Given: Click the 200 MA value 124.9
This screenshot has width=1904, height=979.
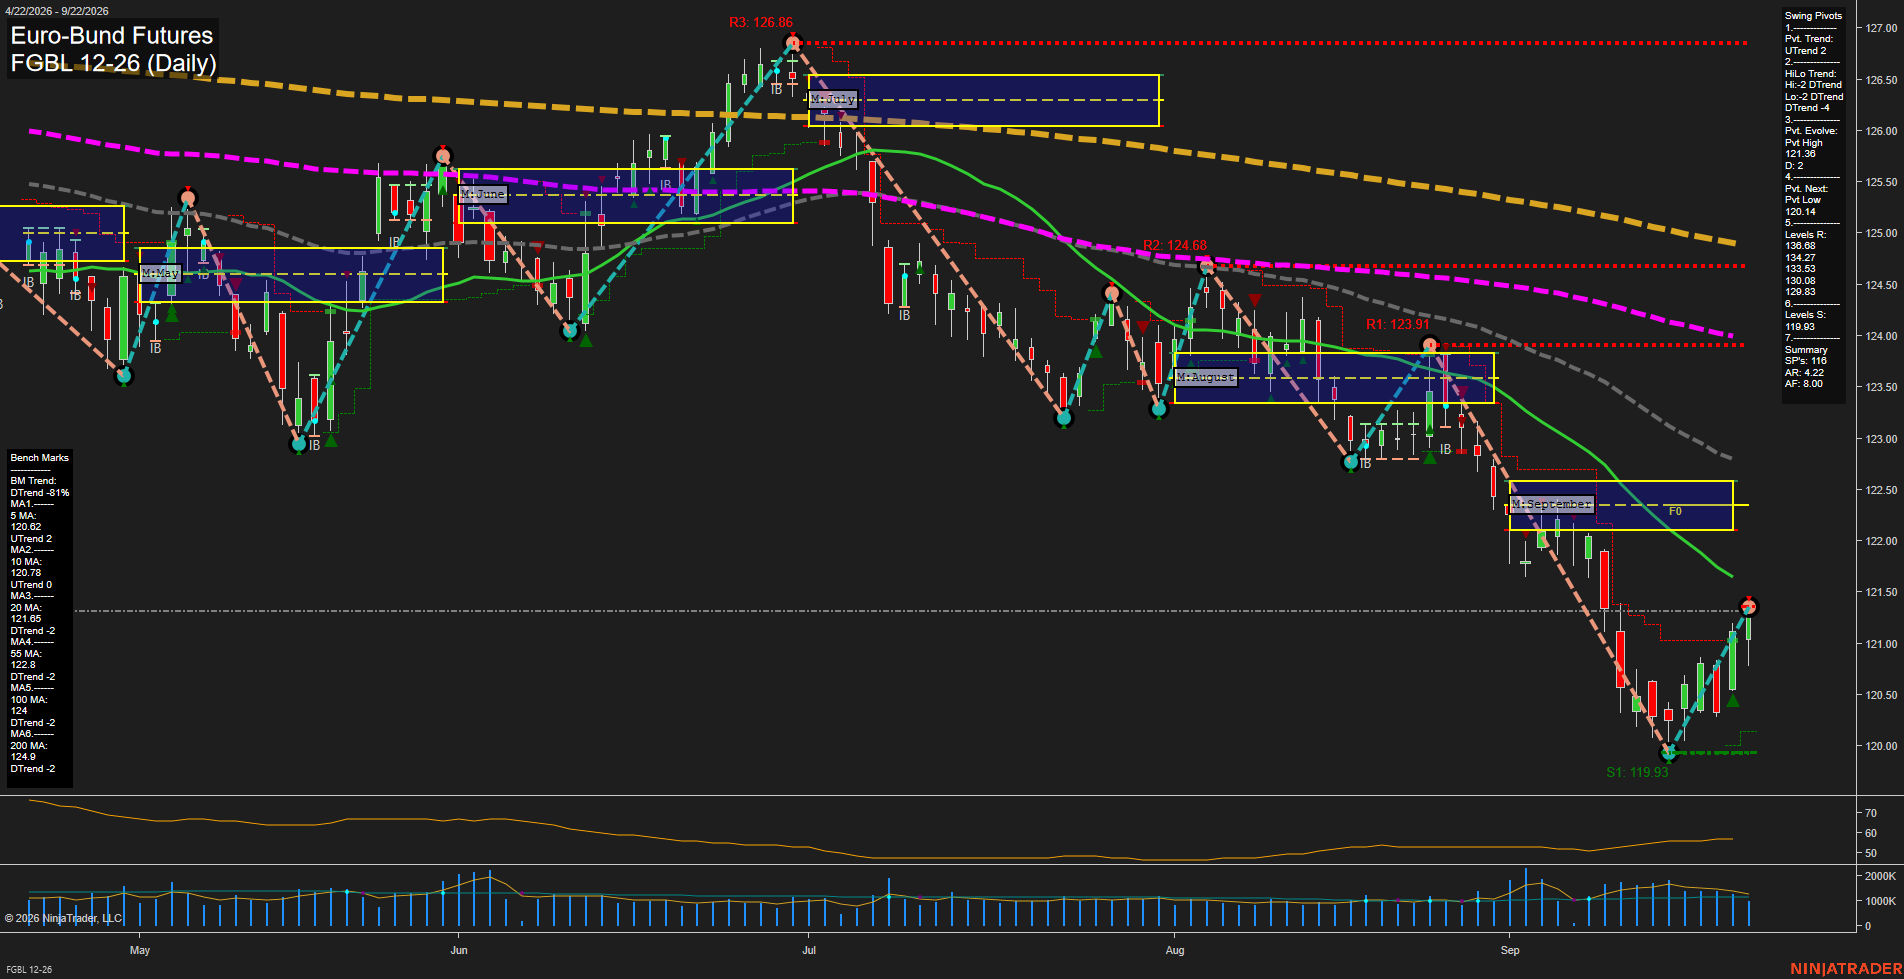Looking at the screenshot, I should tap(23, 757).
